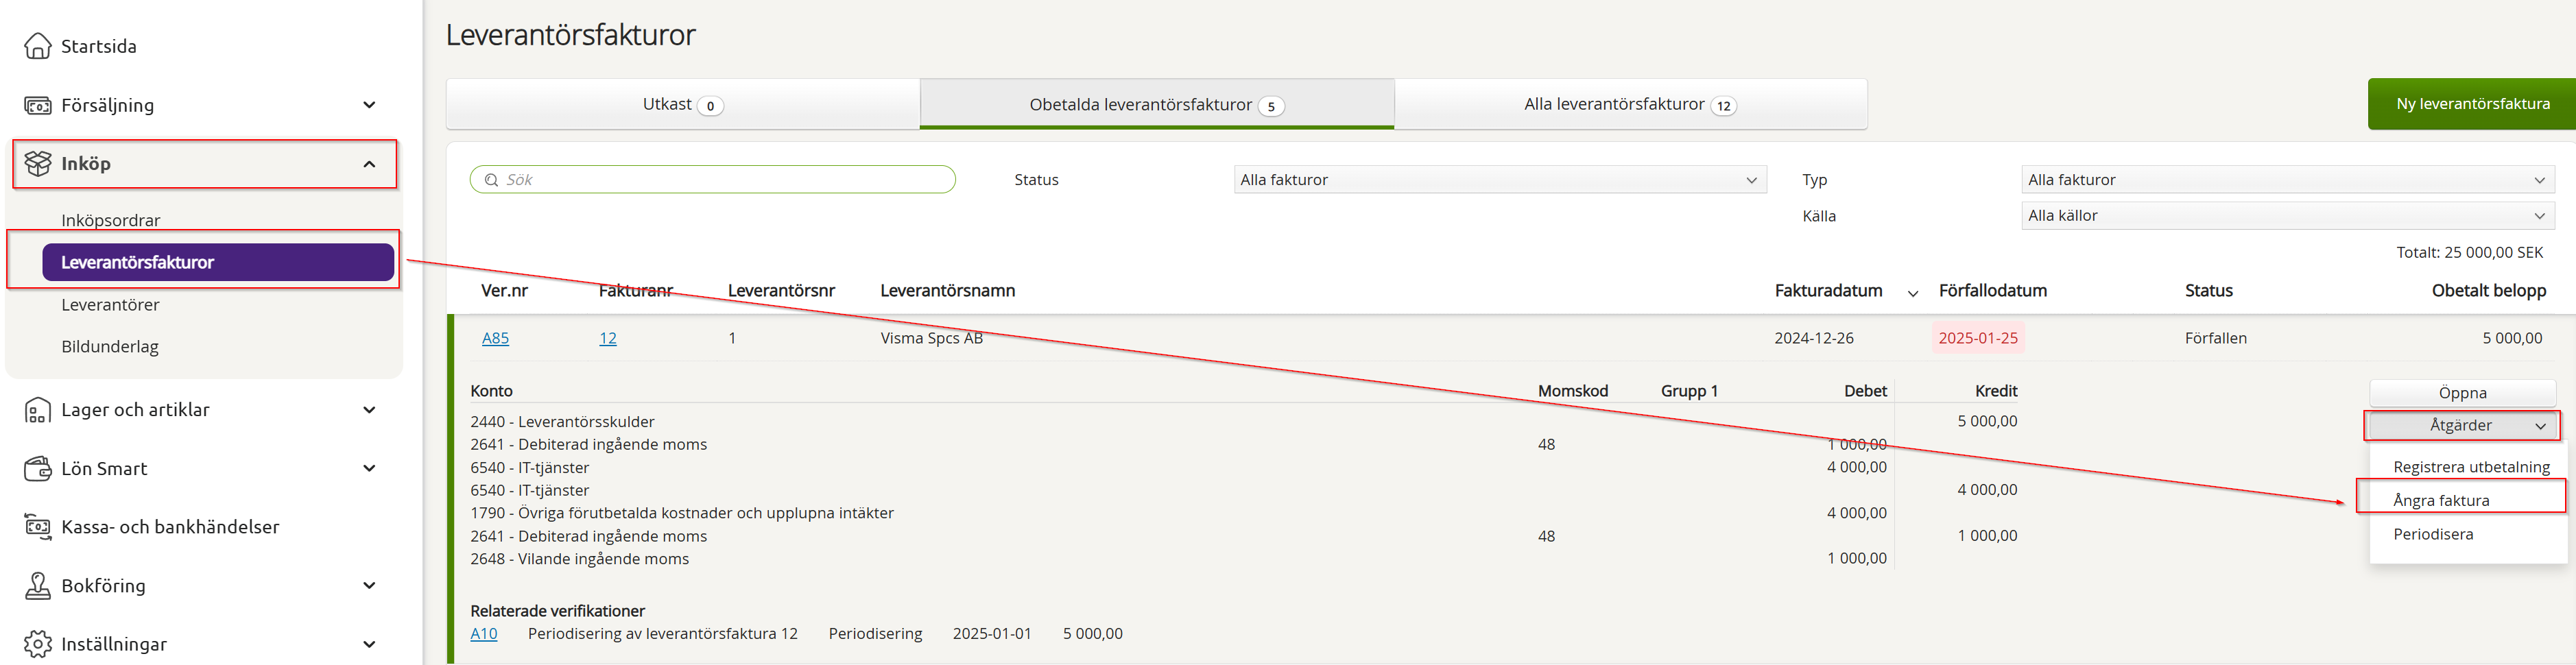
Task: Click the Fakturadatum sort arrow
Action: pyautogui.click(x=1912, y=293)
